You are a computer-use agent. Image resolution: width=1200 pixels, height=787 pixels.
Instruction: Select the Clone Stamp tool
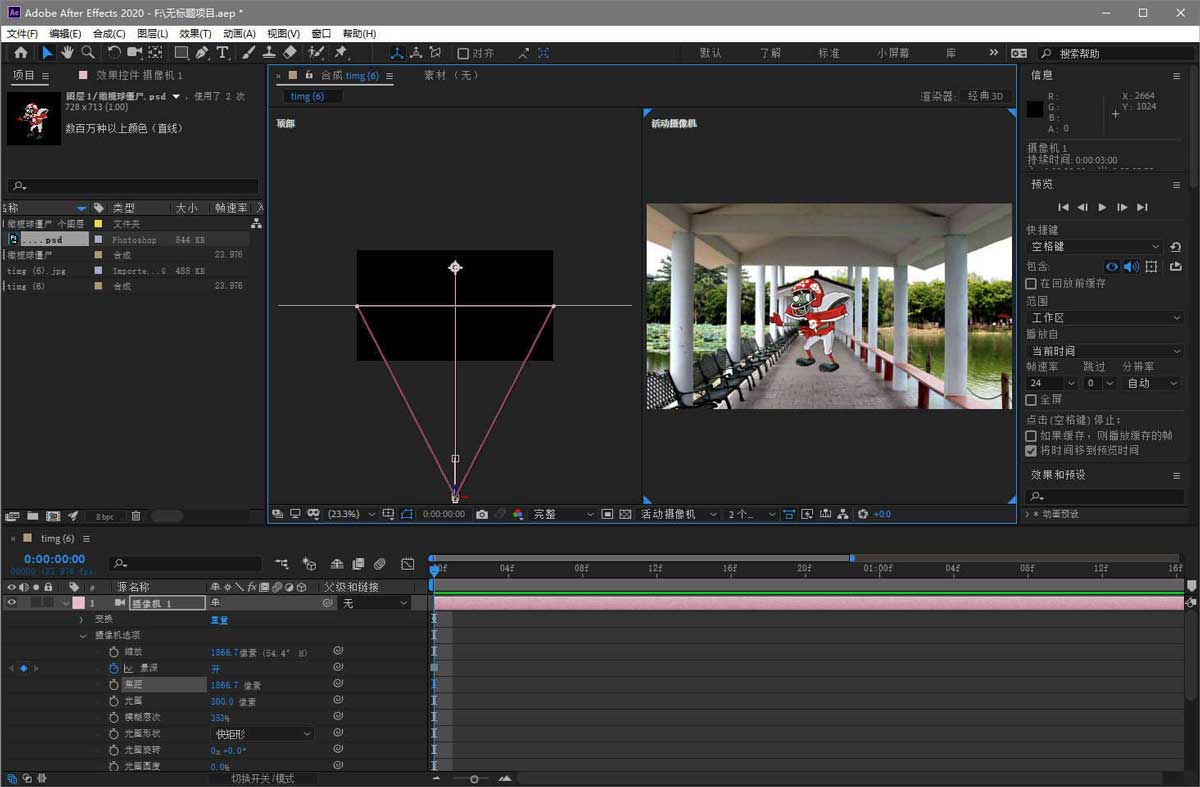[269, 53]
